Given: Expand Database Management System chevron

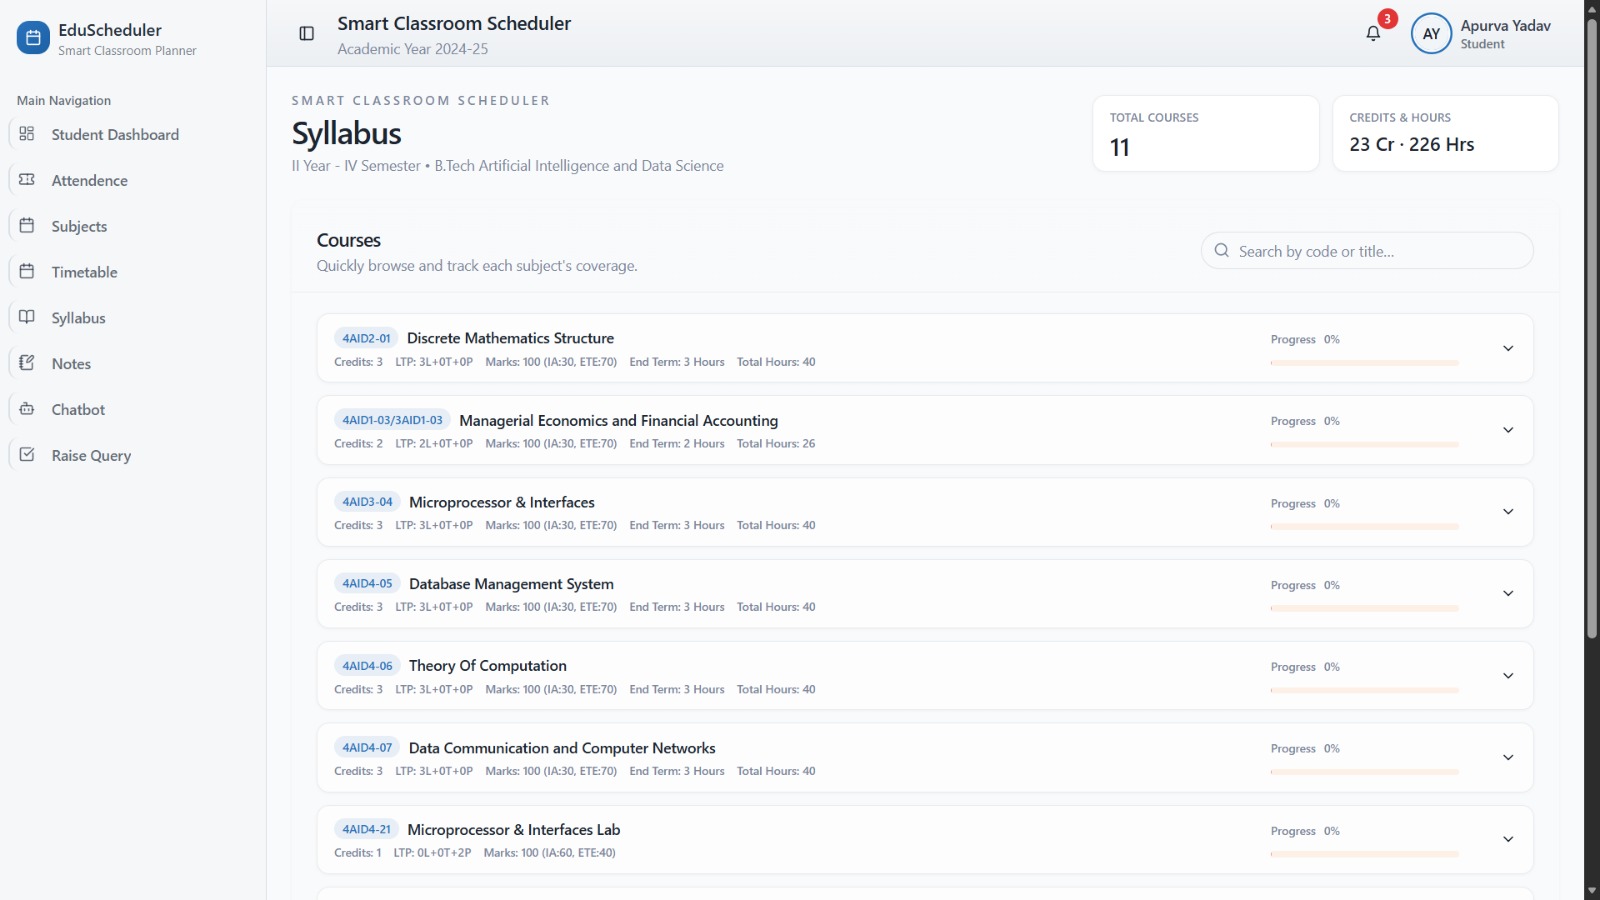Looking at the screenshot, I should pyautogui.click(x=1508, y=594).
